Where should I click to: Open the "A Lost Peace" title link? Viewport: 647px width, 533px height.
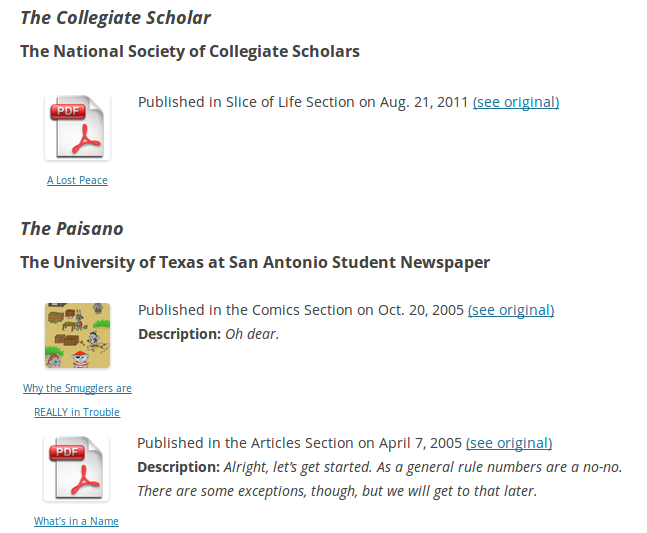point(77,181)
